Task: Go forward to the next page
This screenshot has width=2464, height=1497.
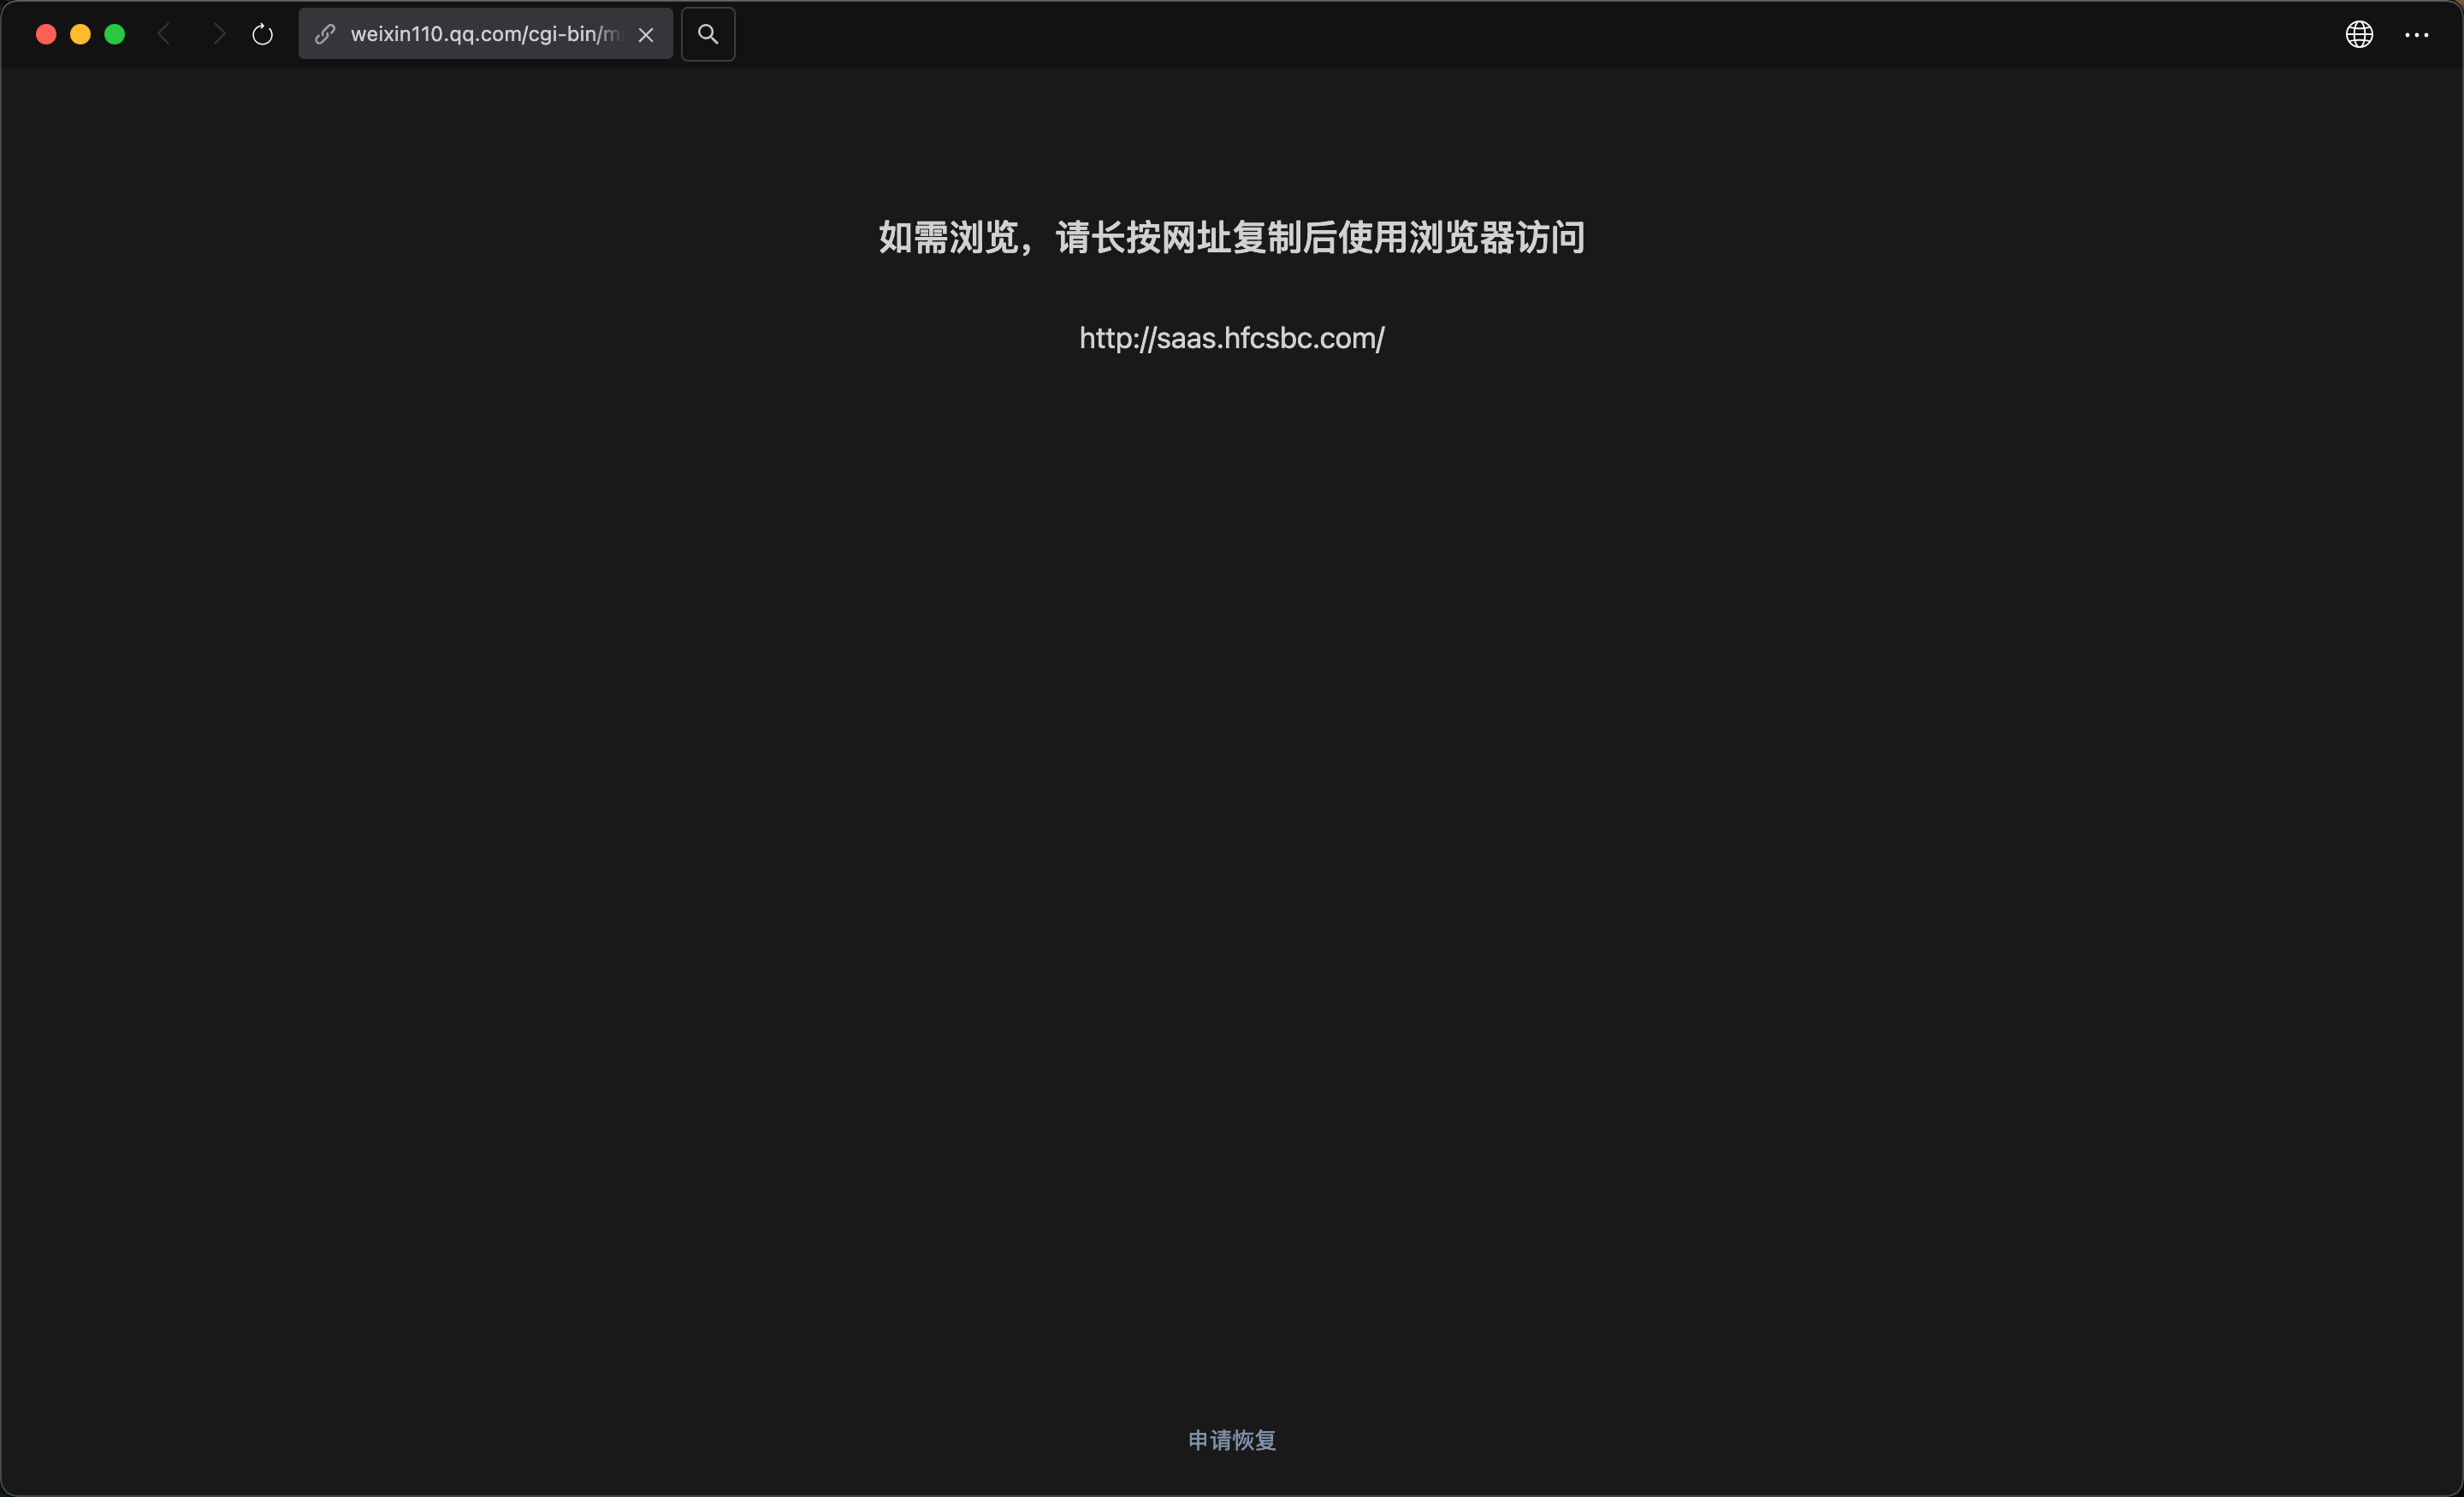Action: point(219,35)
